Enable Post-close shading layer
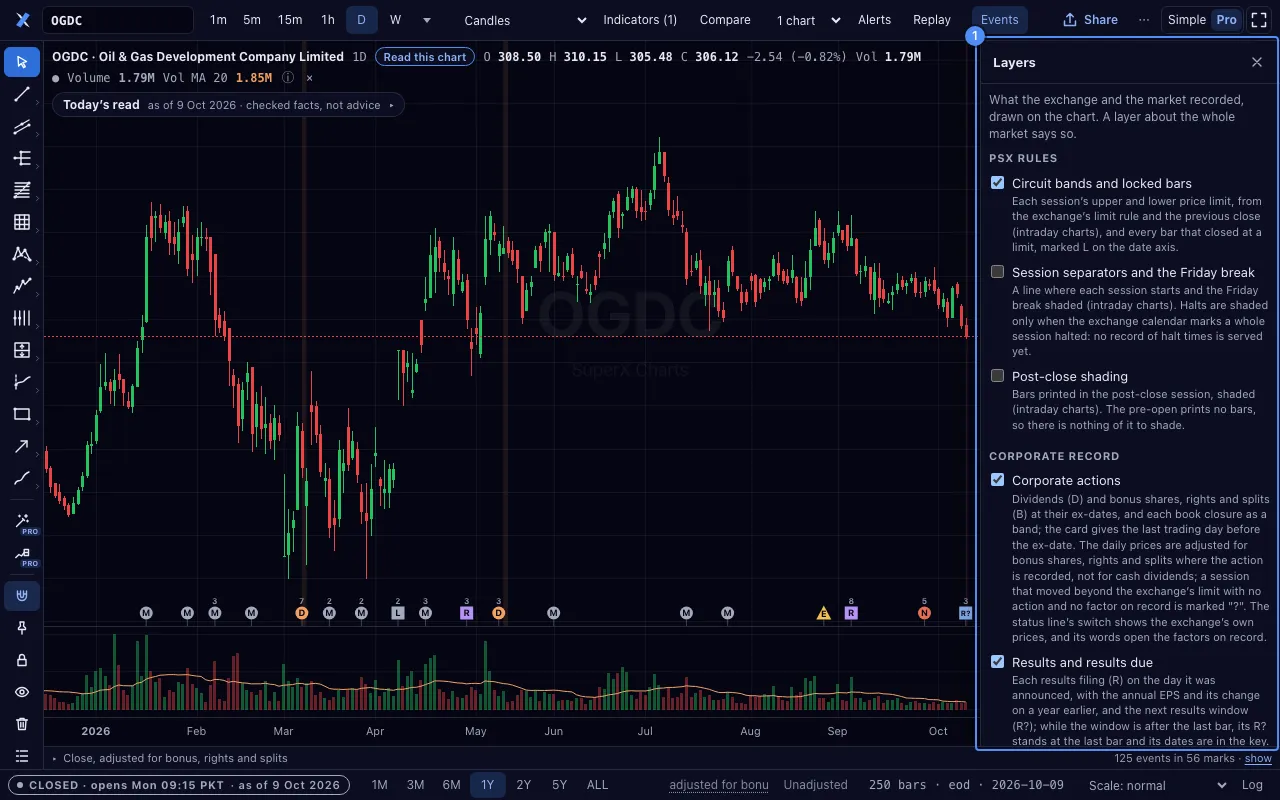This screenshot has width=1280, height=800. [997, 376]
